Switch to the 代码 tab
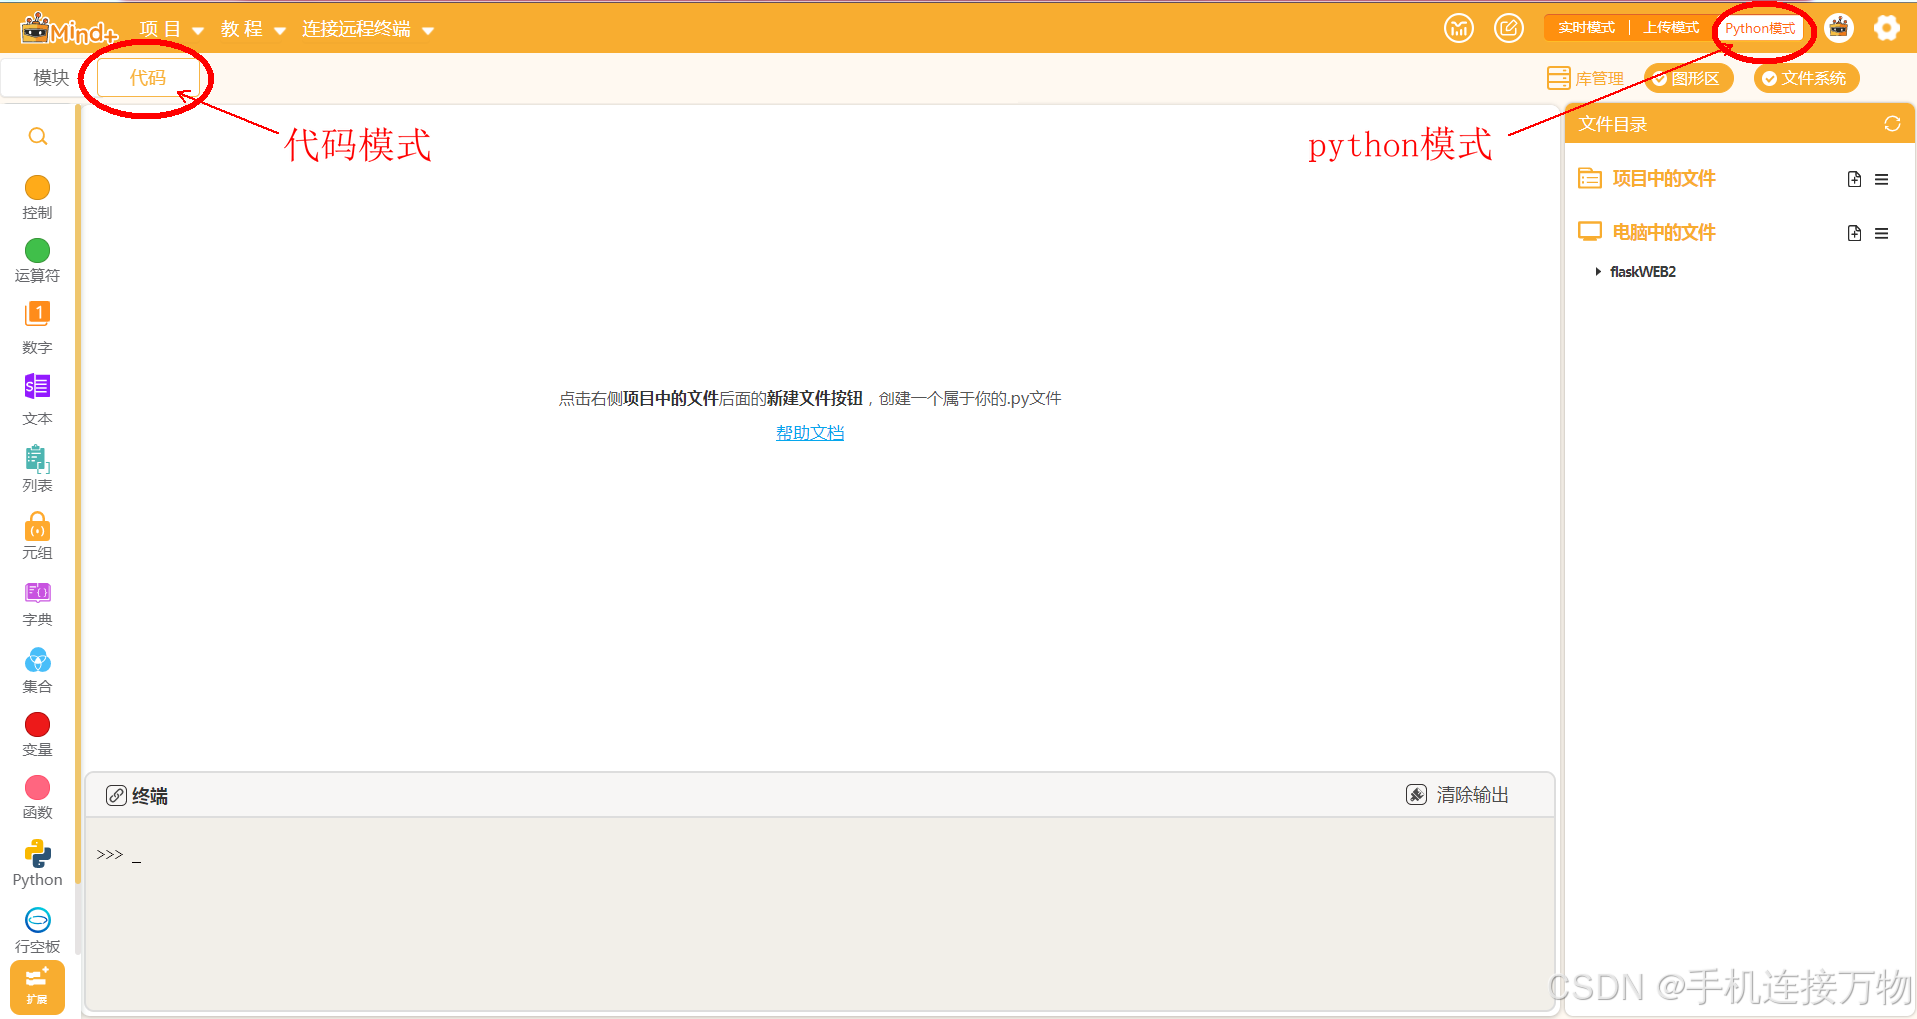Viewport: 1917px width, 1019px height. pyautogui.click(x=147, y=77)
